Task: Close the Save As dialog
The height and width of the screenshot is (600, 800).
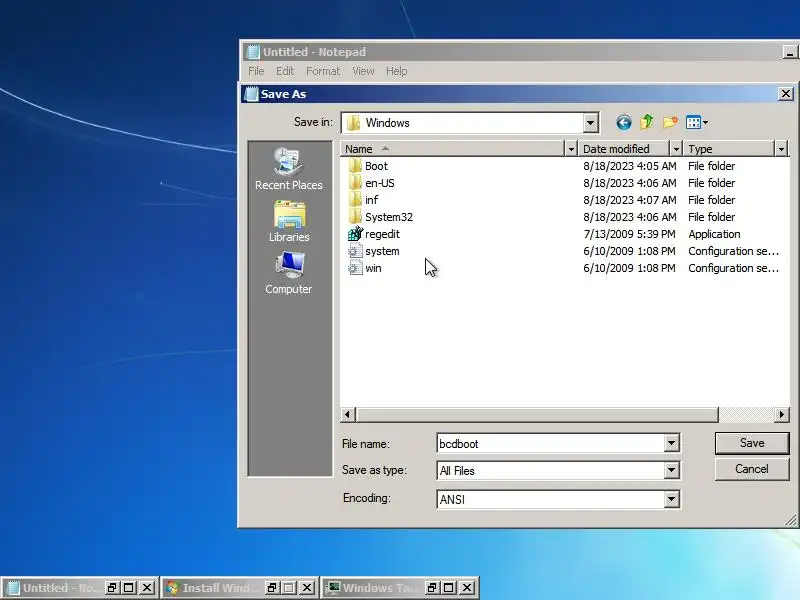Action: click(786, 94)
